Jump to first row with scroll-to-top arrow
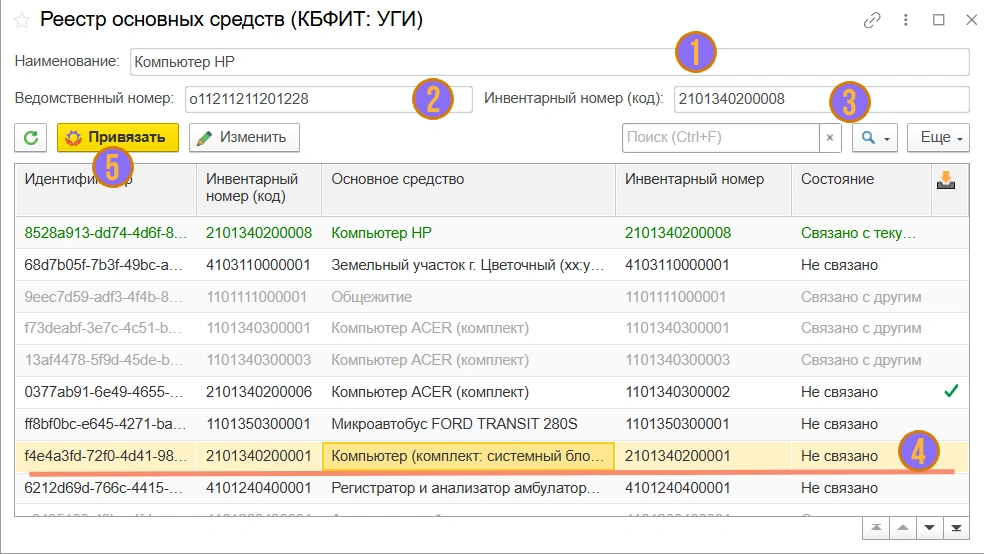 click(x=876, y=528)
